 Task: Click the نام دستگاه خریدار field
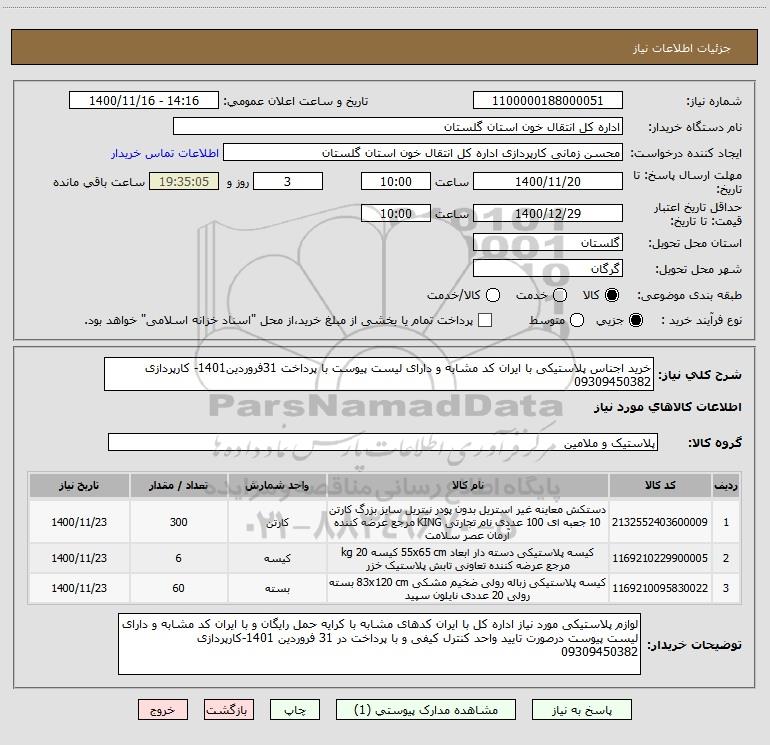[x=398, y=127]
